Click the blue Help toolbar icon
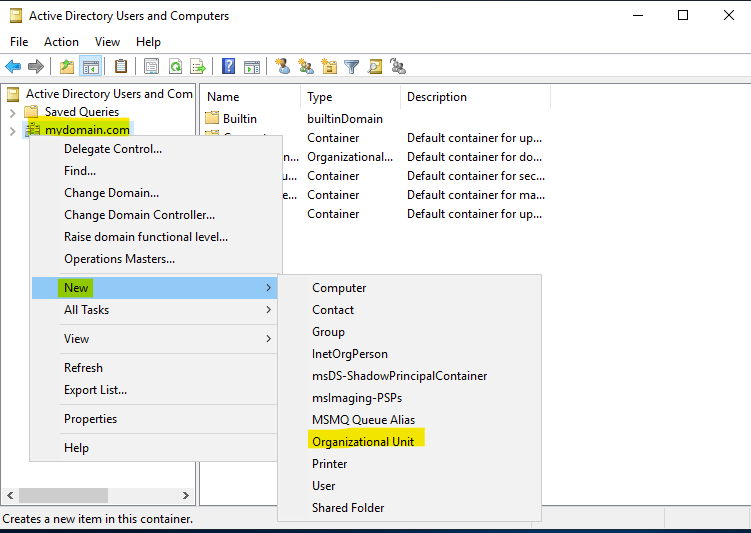 [x=229, y=67]
